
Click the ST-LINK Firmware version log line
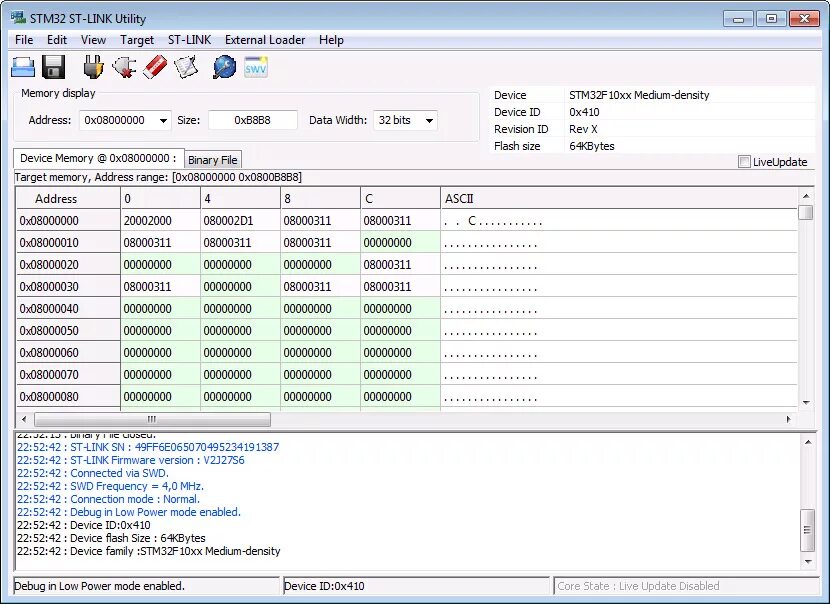click(131, 460)
